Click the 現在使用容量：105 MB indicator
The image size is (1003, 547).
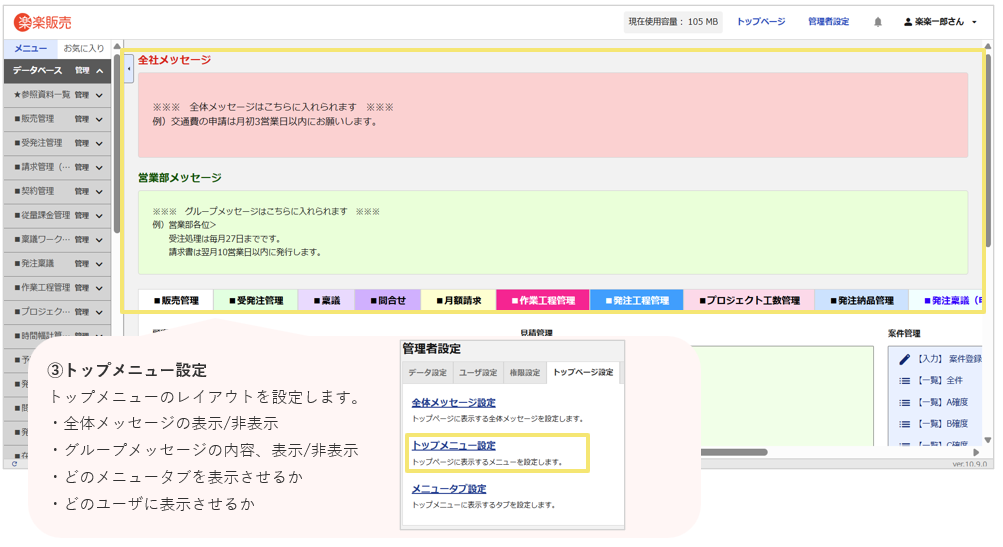(x=673, y=22)
